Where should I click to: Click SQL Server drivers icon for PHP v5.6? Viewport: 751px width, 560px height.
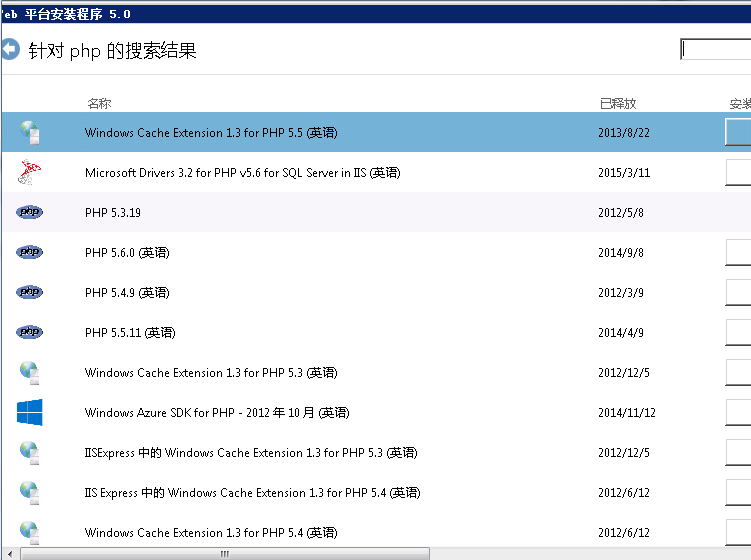pos(29,172)
